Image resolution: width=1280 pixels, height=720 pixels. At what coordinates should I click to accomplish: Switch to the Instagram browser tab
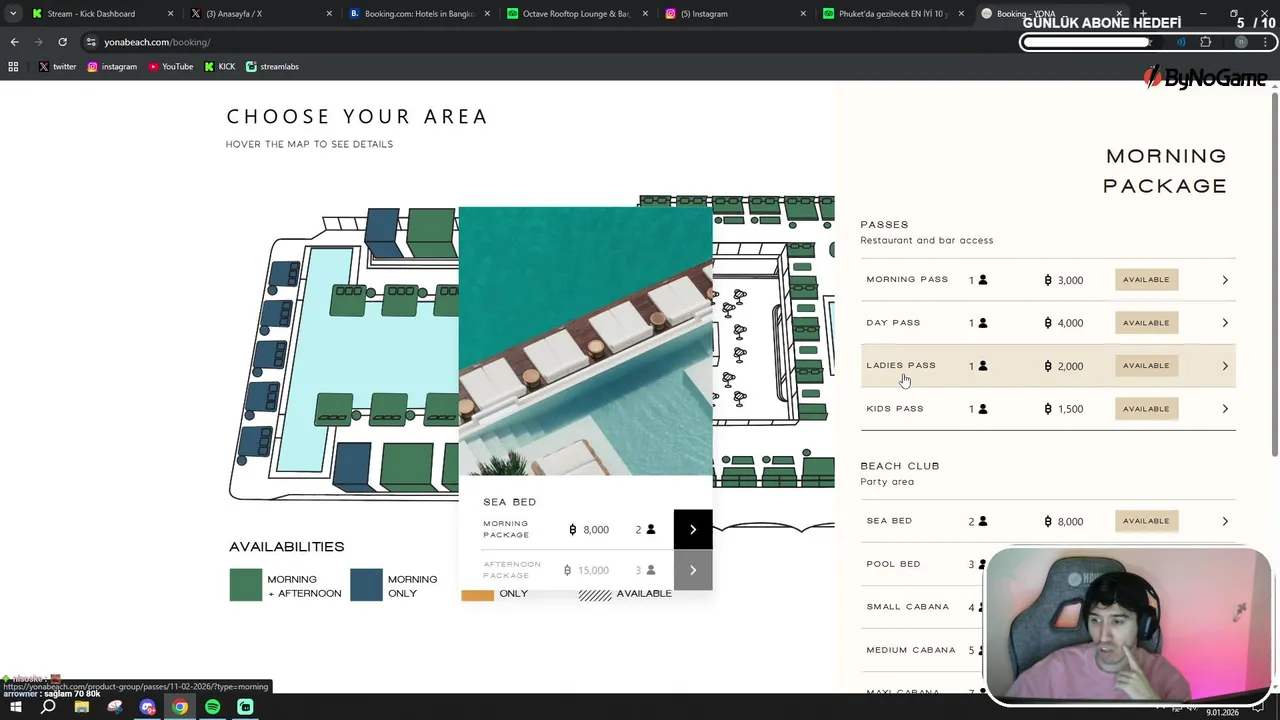[x=737, y=14]
